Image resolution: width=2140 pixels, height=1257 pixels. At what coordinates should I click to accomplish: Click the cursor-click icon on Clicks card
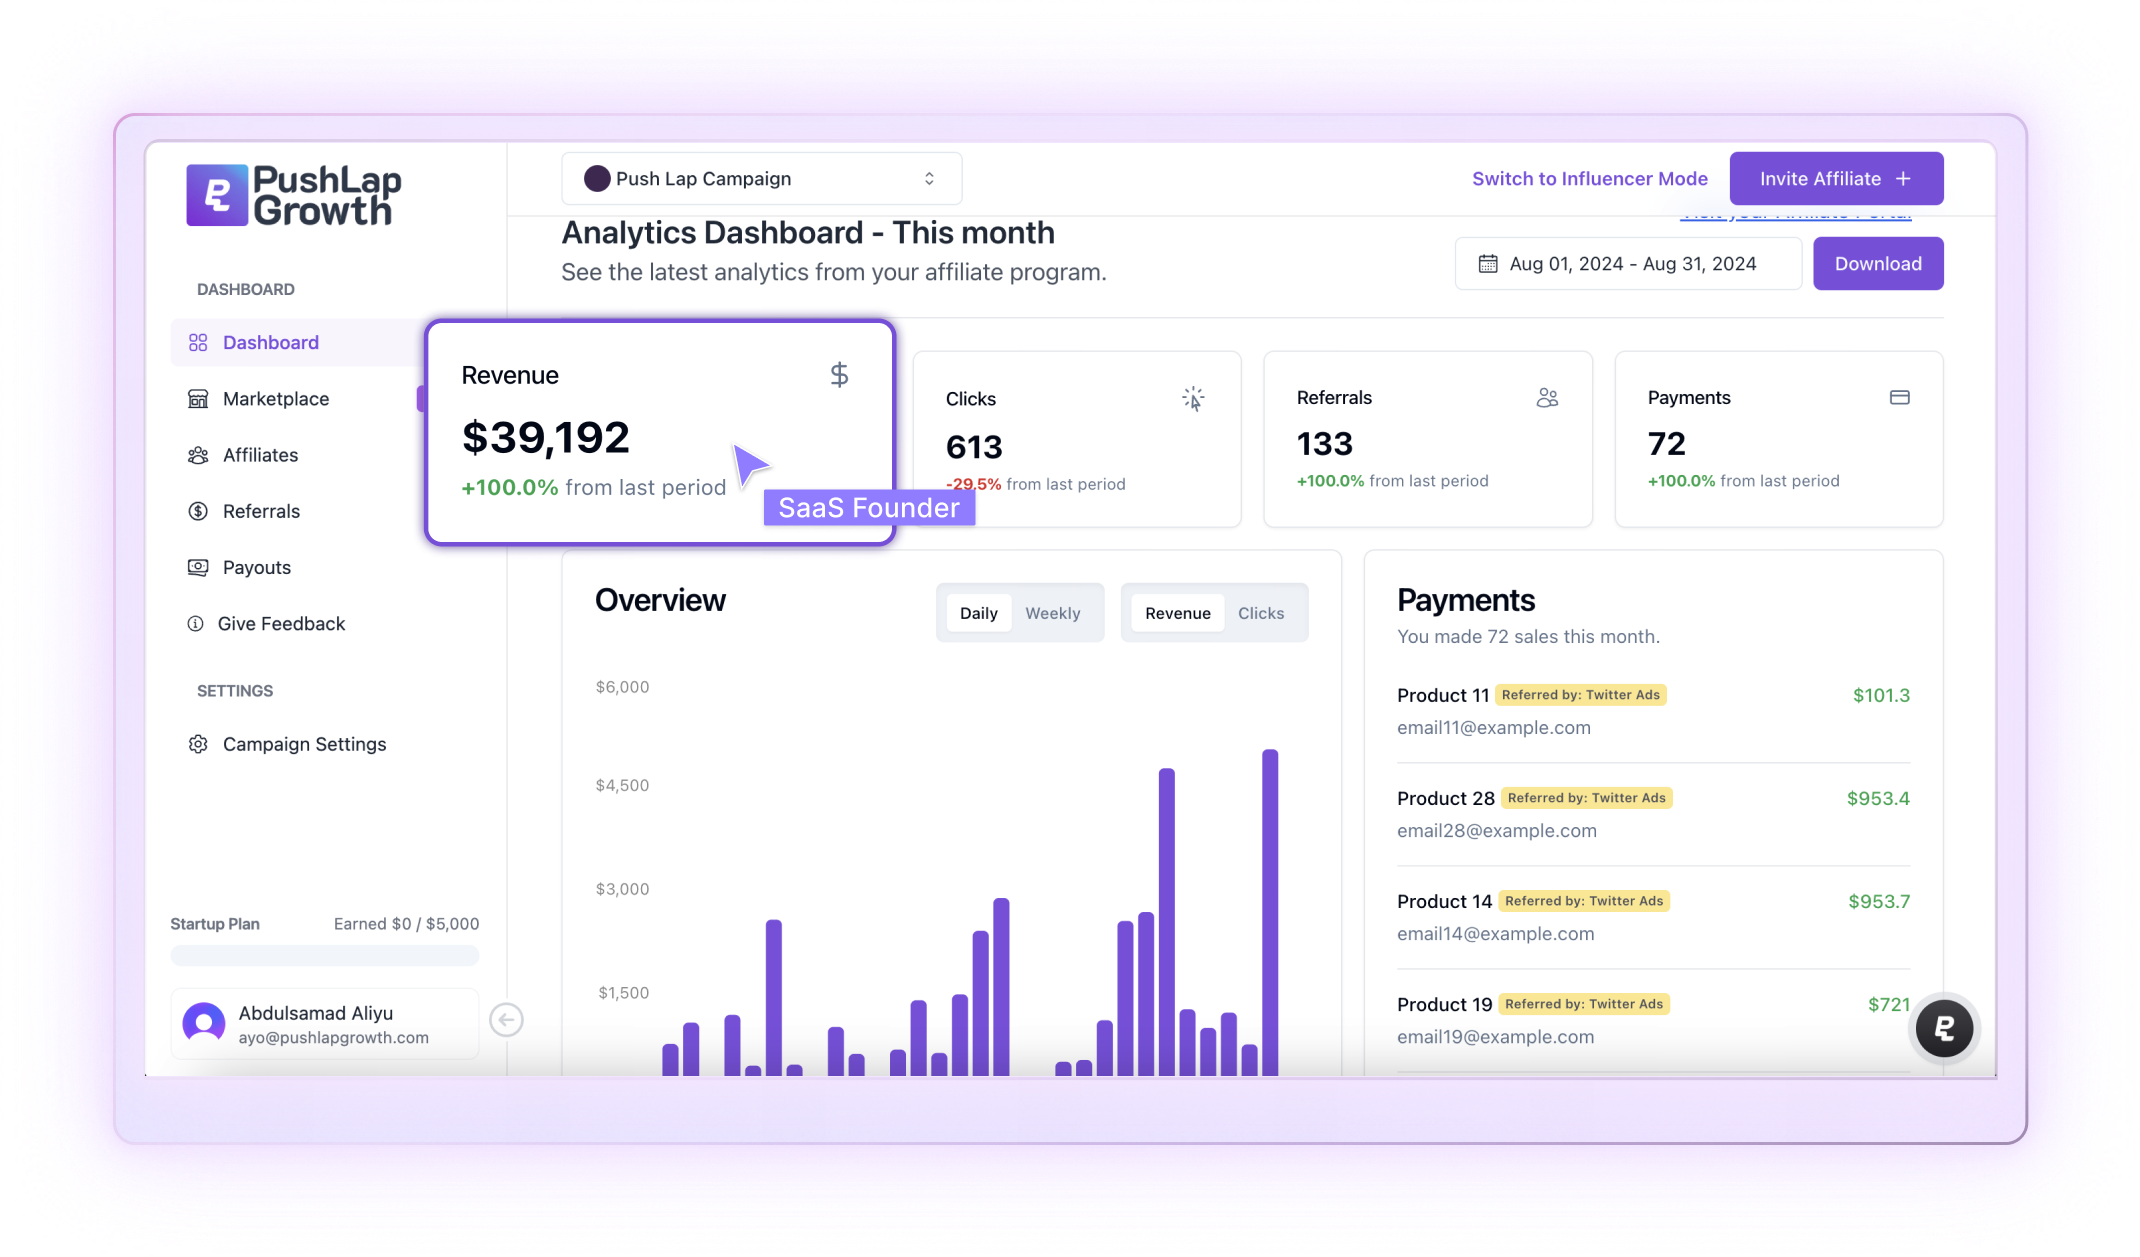[x=1193, y=399]
